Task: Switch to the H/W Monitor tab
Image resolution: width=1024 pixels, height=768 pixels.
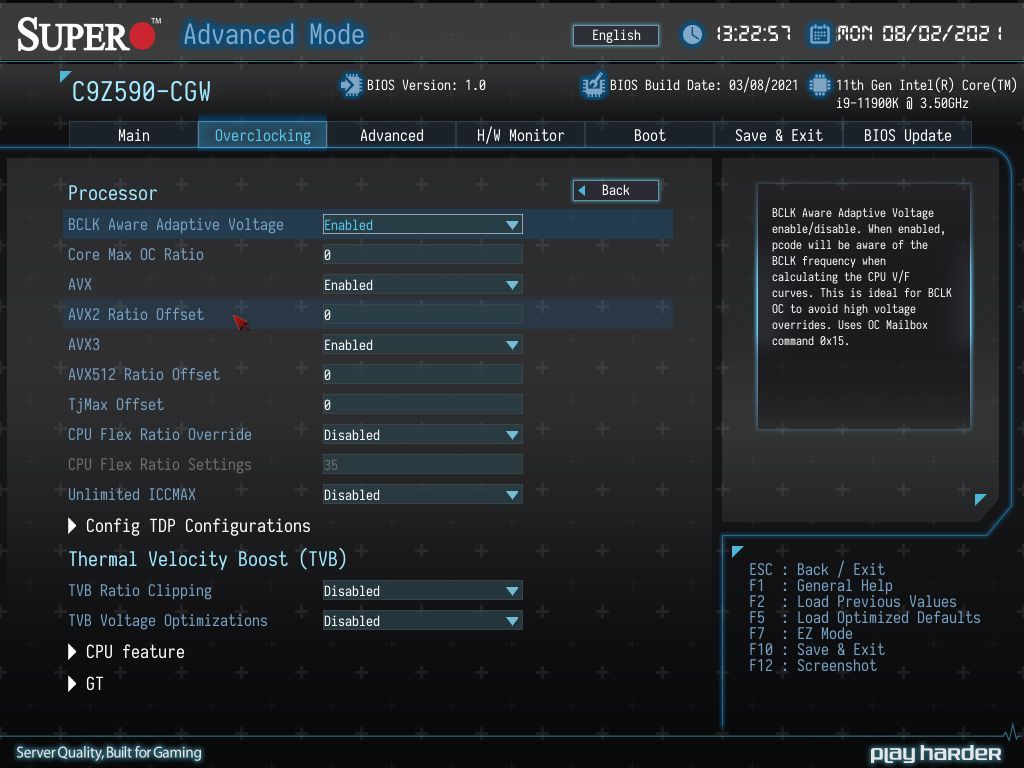Action: tap(520, 135)
